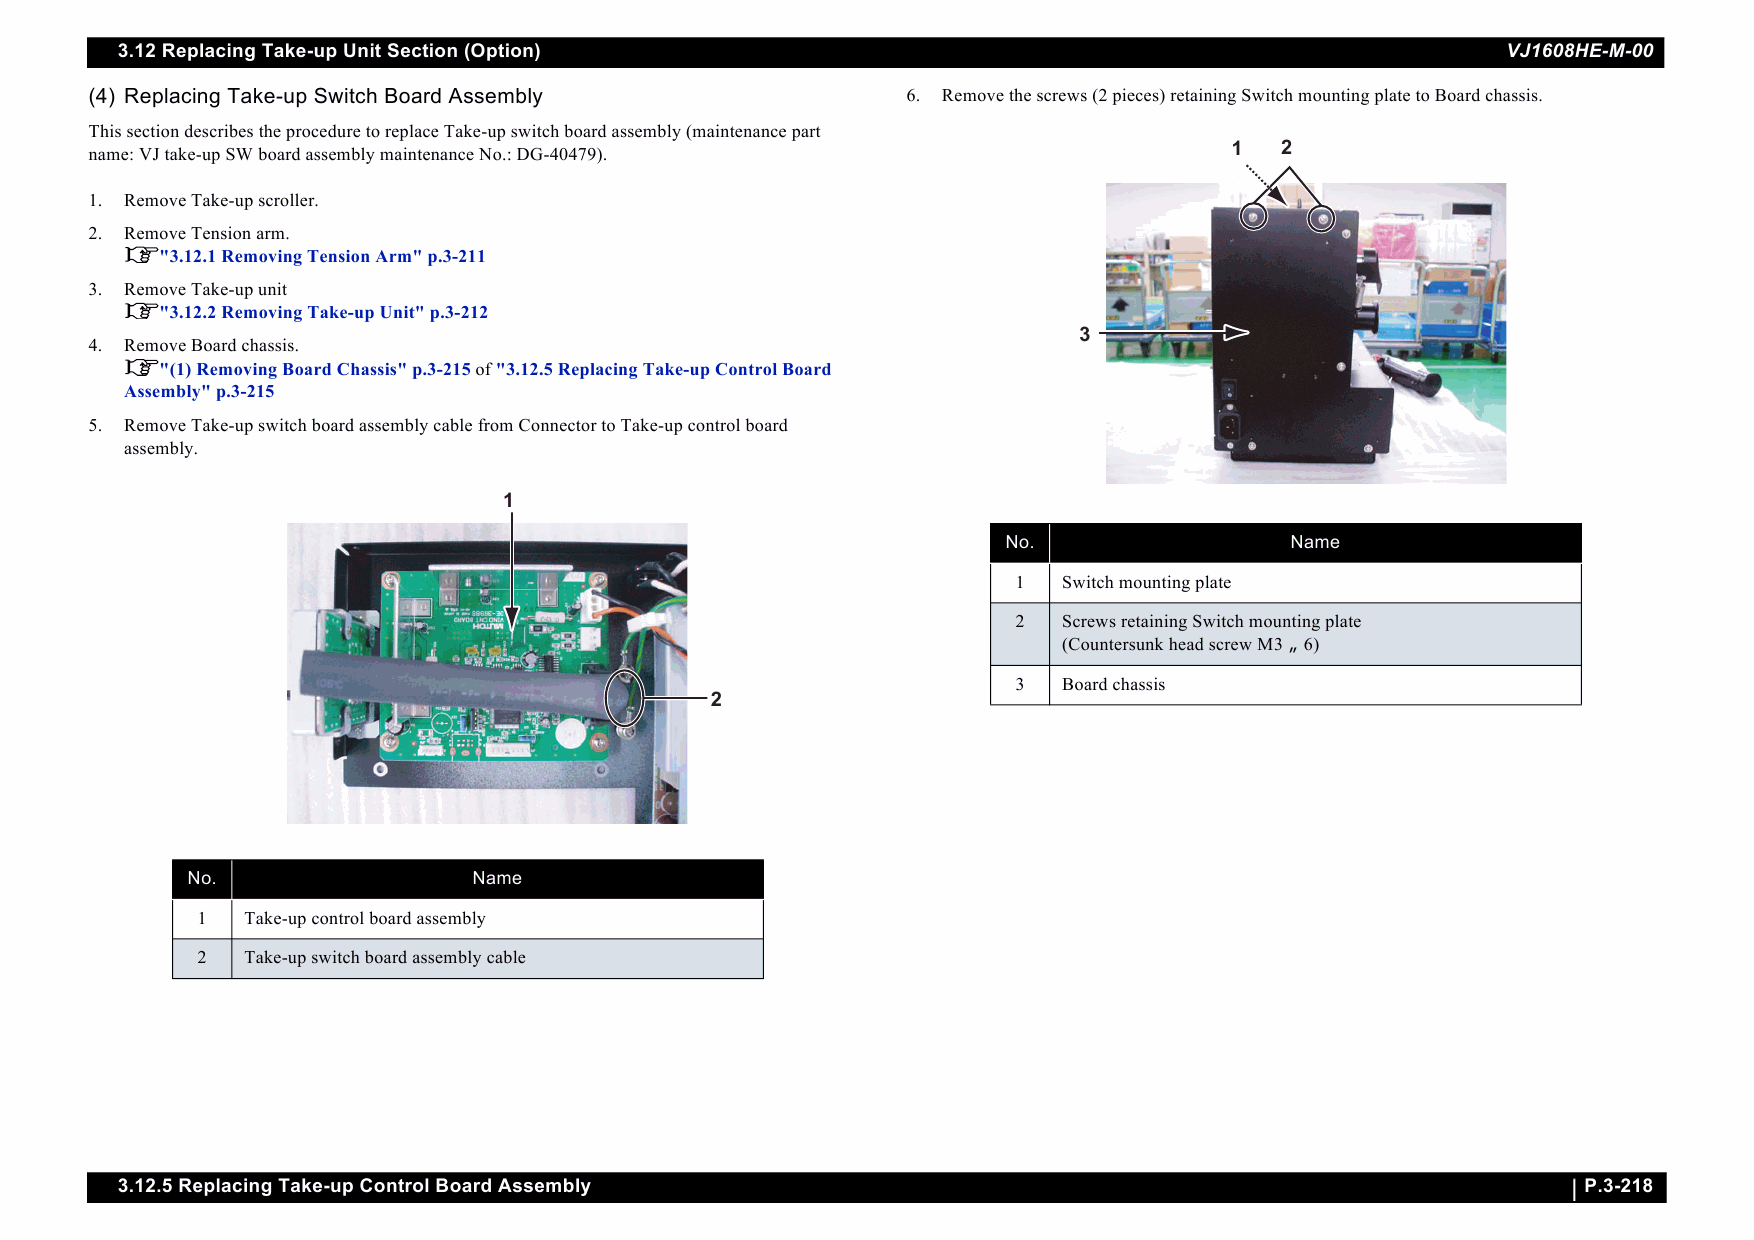
Task: Click table cell "Board chassis"
Action: click(x=1315, y=685)
